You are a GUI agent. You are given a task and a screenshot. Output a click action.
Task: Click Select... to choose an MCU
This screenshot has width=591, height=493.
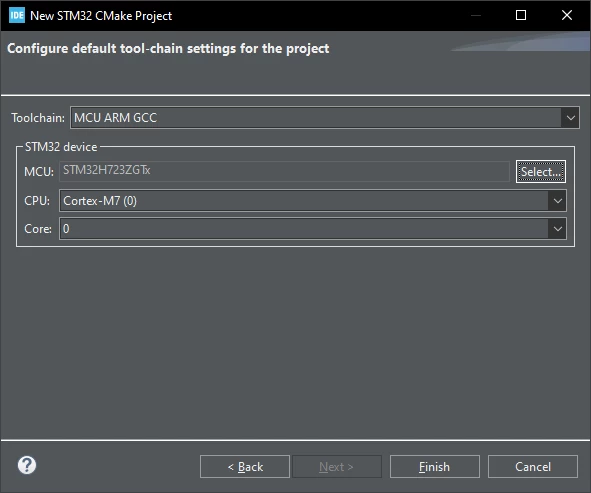[x=540, y=172]
